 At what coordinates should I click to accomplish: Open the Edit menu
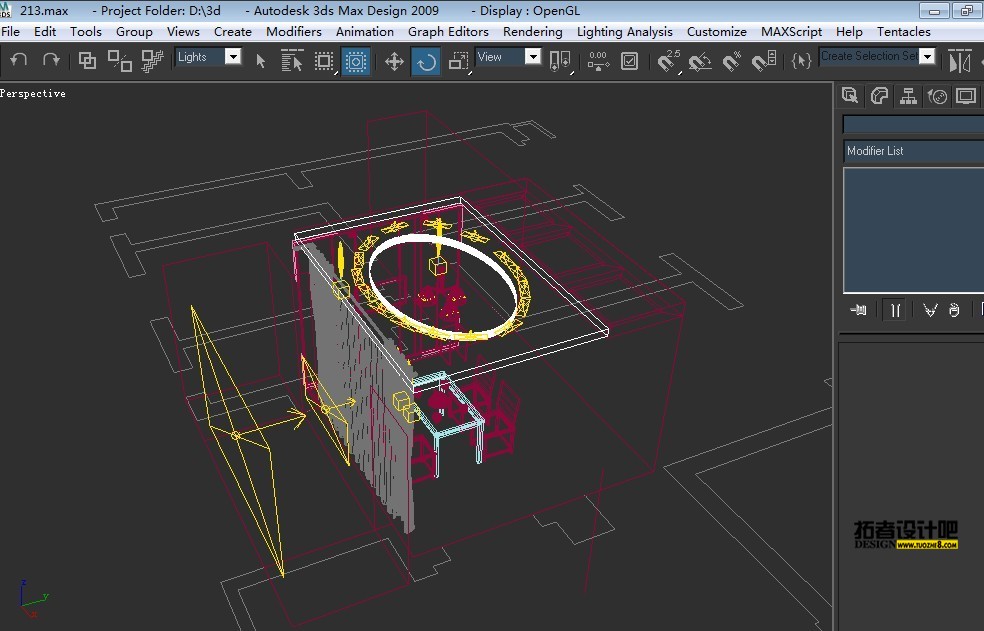tap(45, 31)
